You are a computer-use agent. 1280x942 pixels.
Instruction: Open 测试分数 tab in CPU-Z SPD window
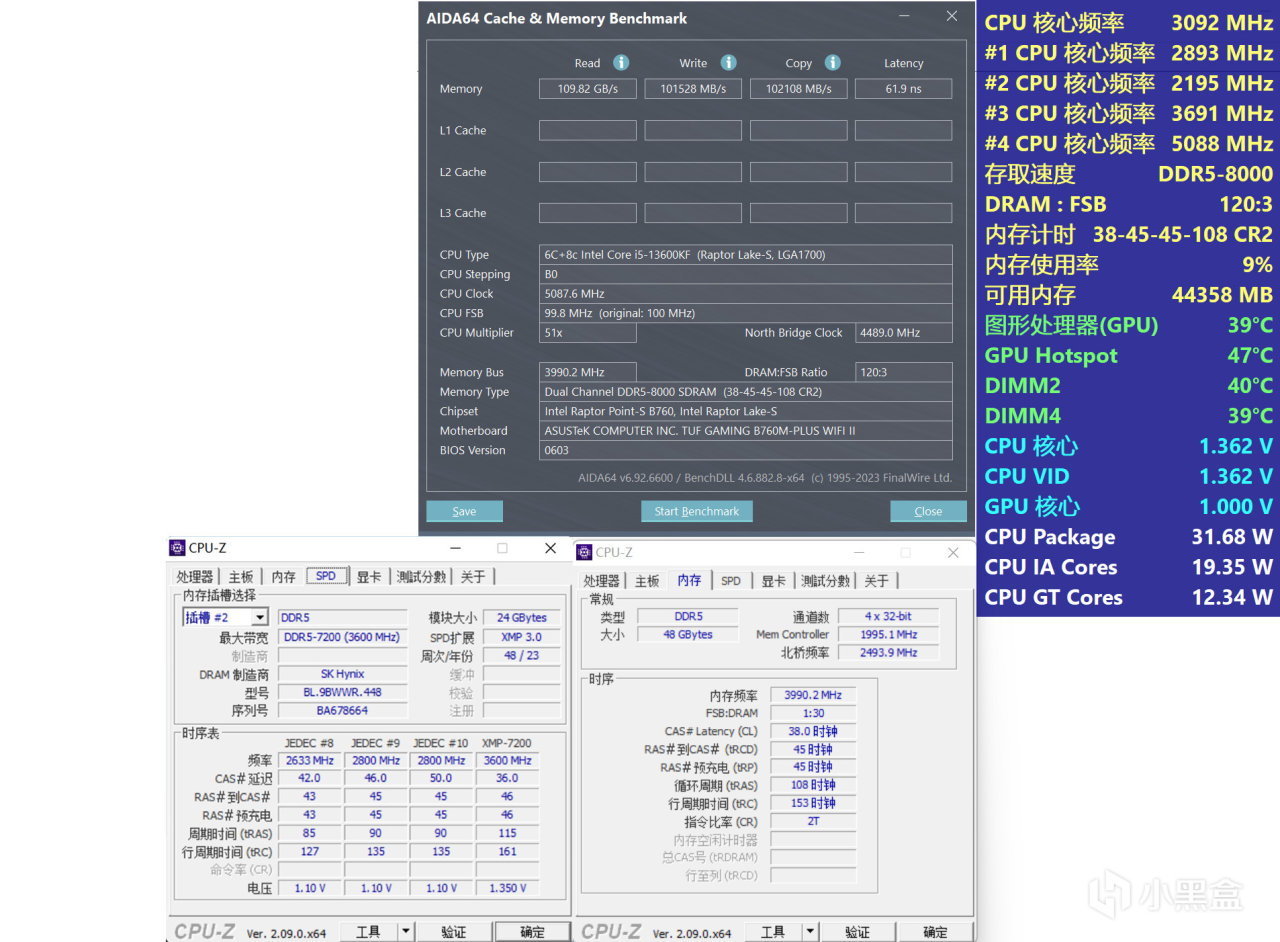coord(420,577)
